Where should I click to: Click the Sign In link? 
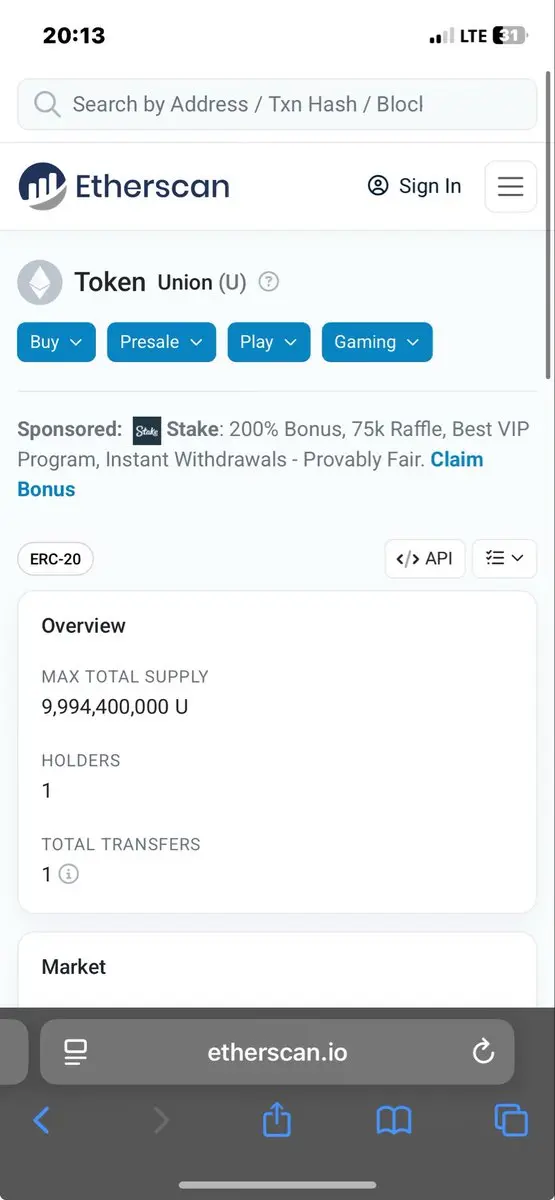click(415, 186)
